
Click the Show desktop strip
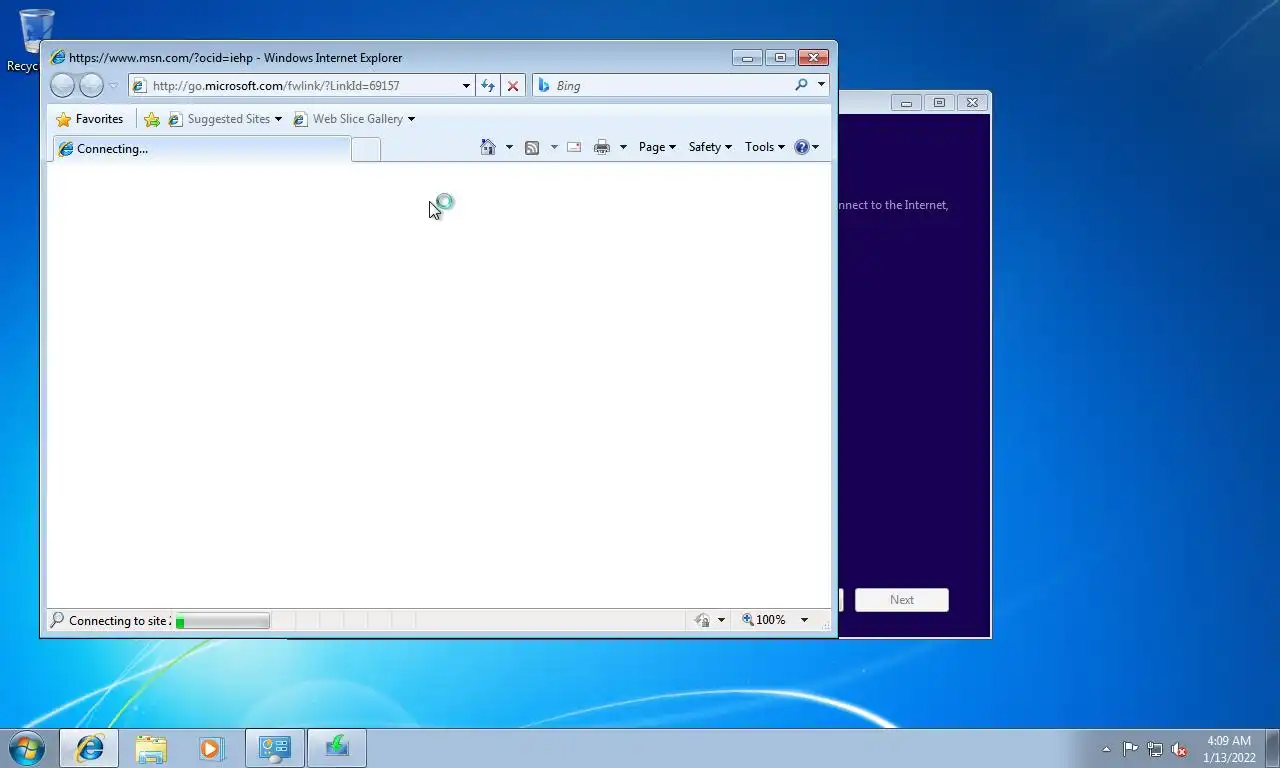coord(1273,748)
